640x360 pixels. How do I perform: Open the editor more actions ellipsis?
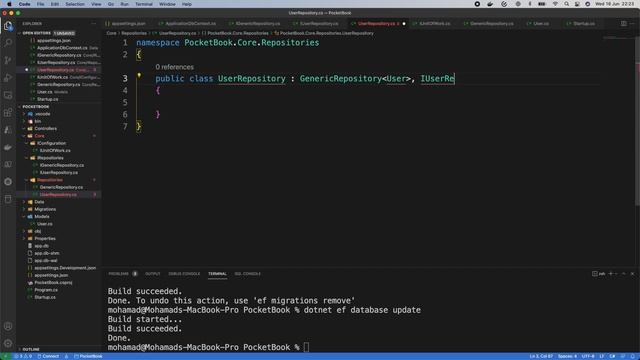tap(632, 24)
